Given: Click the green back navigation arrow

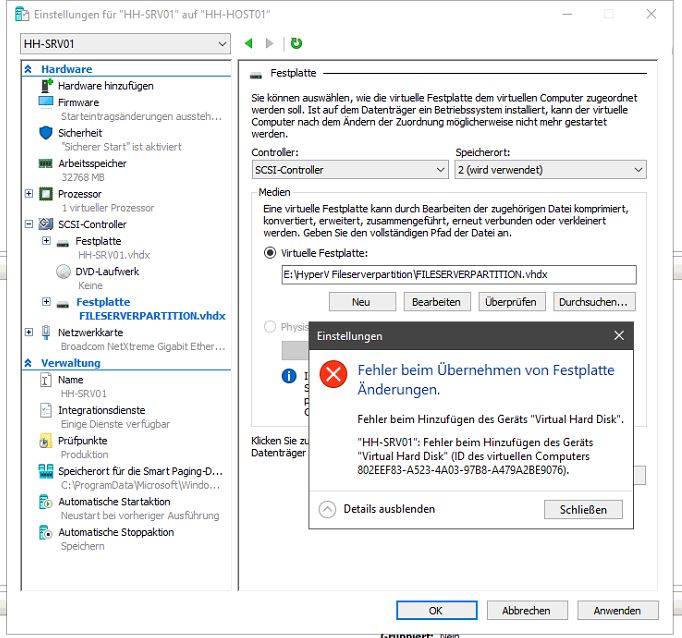Looking at the screenshot, I should pos(249,43).
